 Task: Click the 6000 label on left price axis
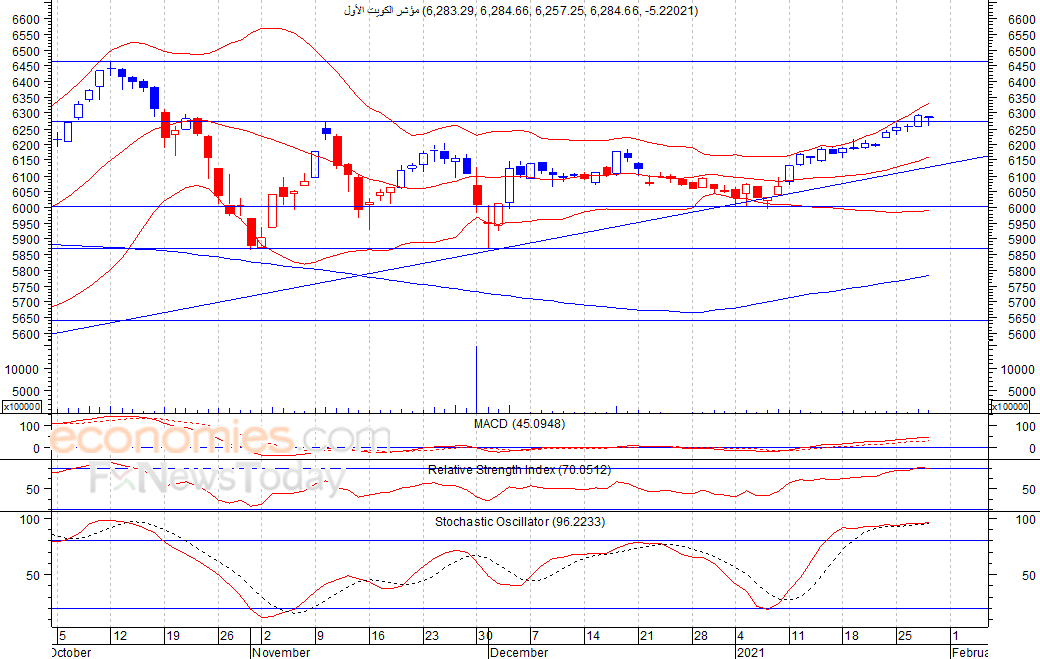(x=26, y=208)
